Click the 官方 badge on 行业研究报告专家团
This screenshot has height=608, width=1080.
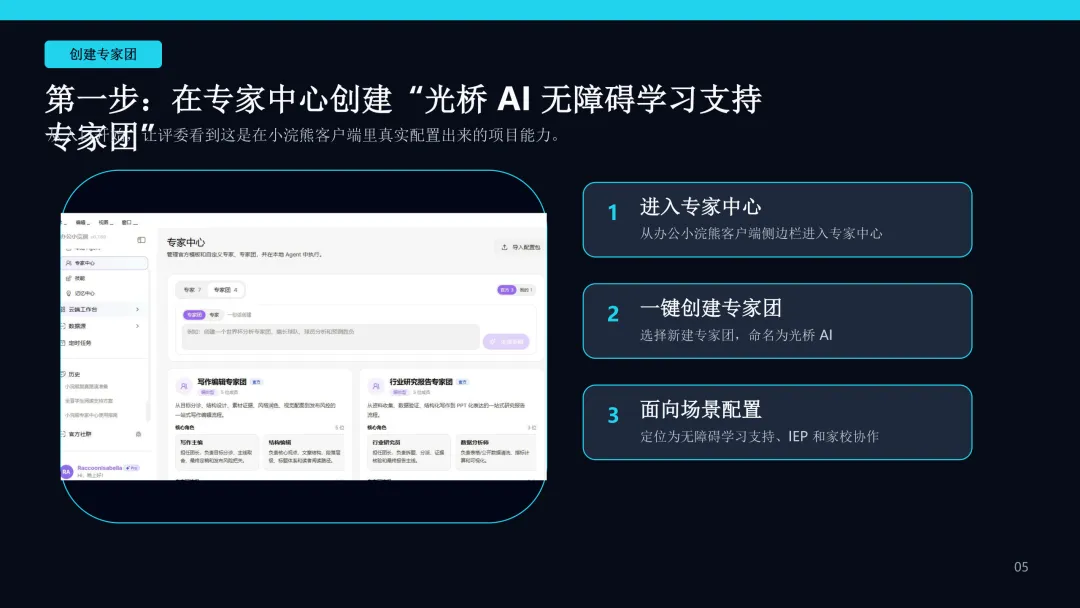point(462,382)
